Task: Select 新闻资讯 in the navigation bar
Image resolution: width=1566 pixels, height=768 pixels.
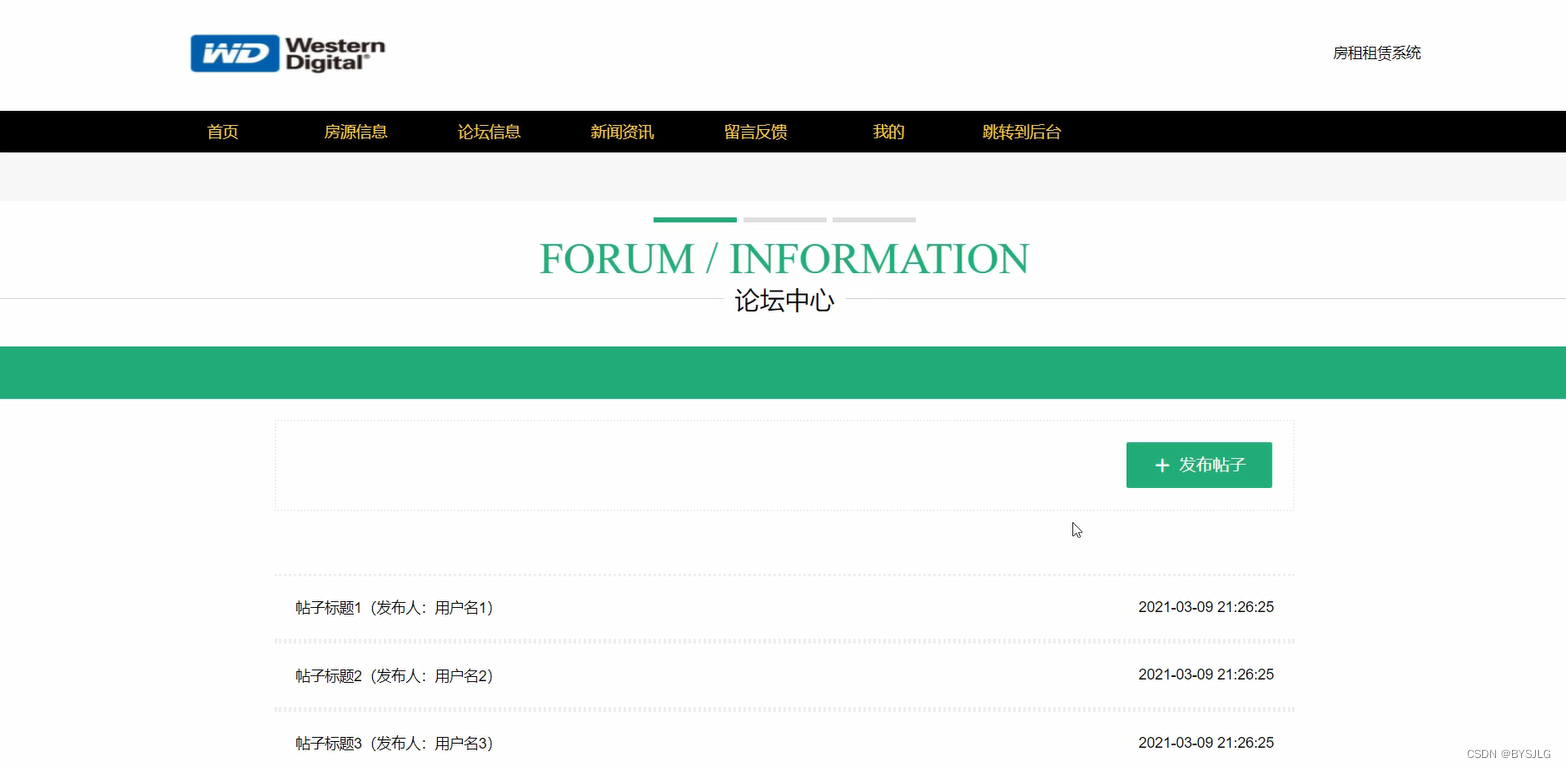Action: pyautogui.click(x=622, y=132)
